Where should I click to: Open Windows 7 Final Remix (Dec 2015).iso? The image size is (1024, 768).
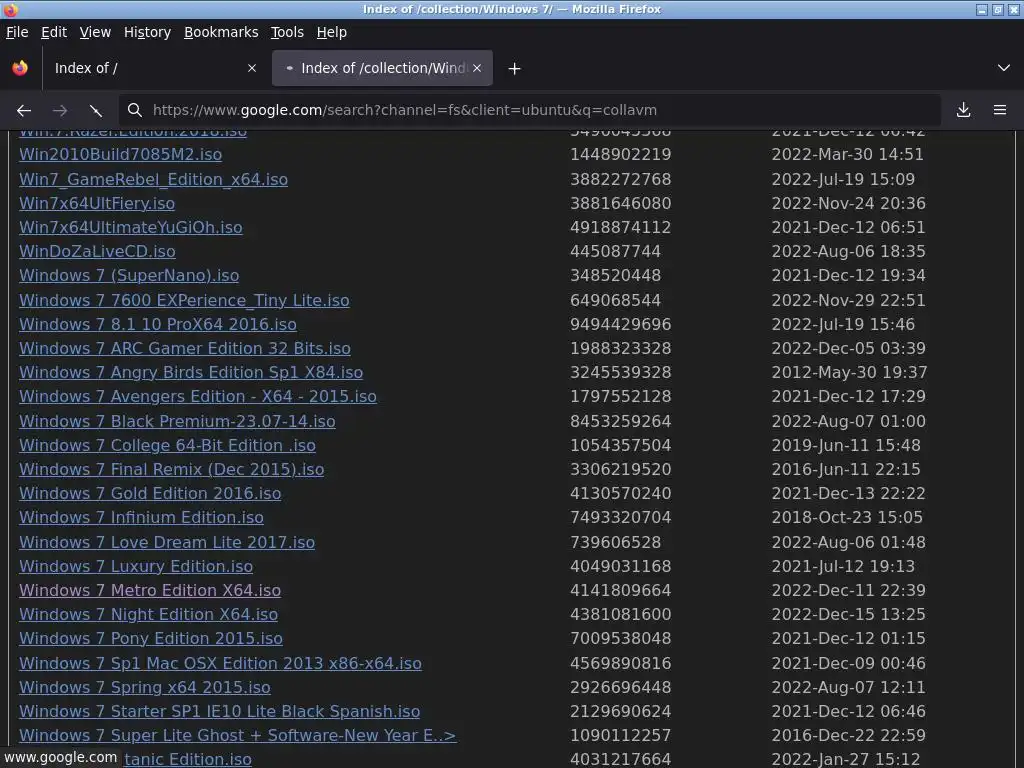coord(172,470)
